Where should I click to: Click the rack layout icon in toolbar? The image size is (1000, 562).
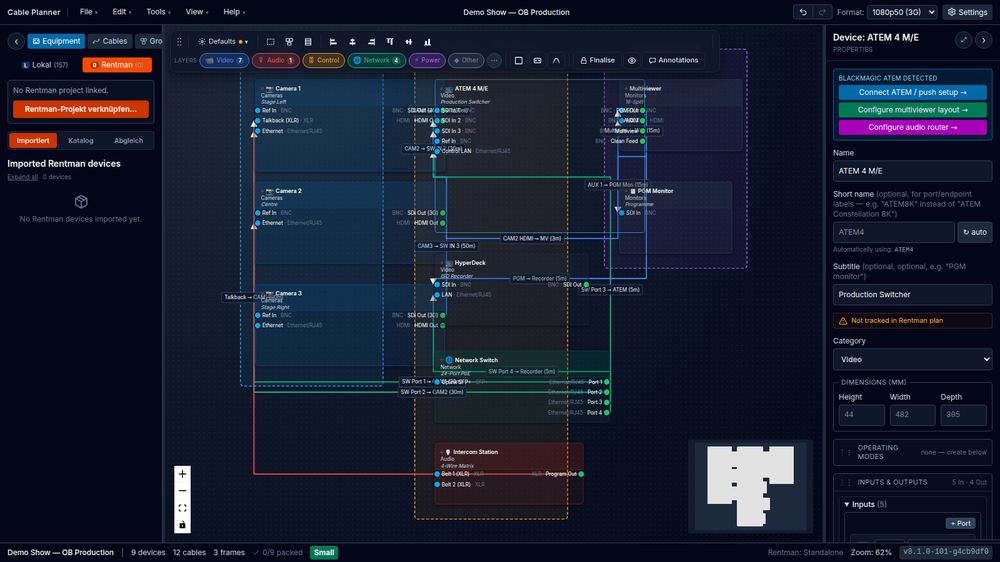(308, 41)
